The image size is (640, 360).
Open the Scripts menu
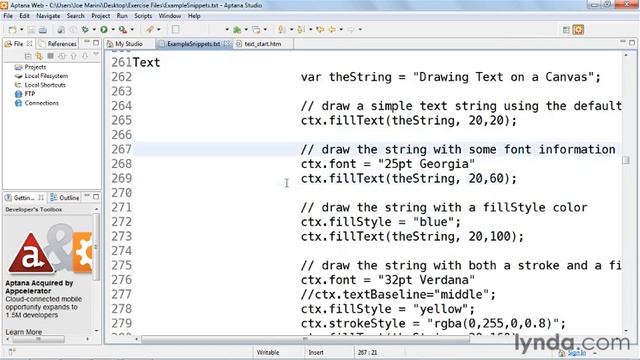point(143,16)
